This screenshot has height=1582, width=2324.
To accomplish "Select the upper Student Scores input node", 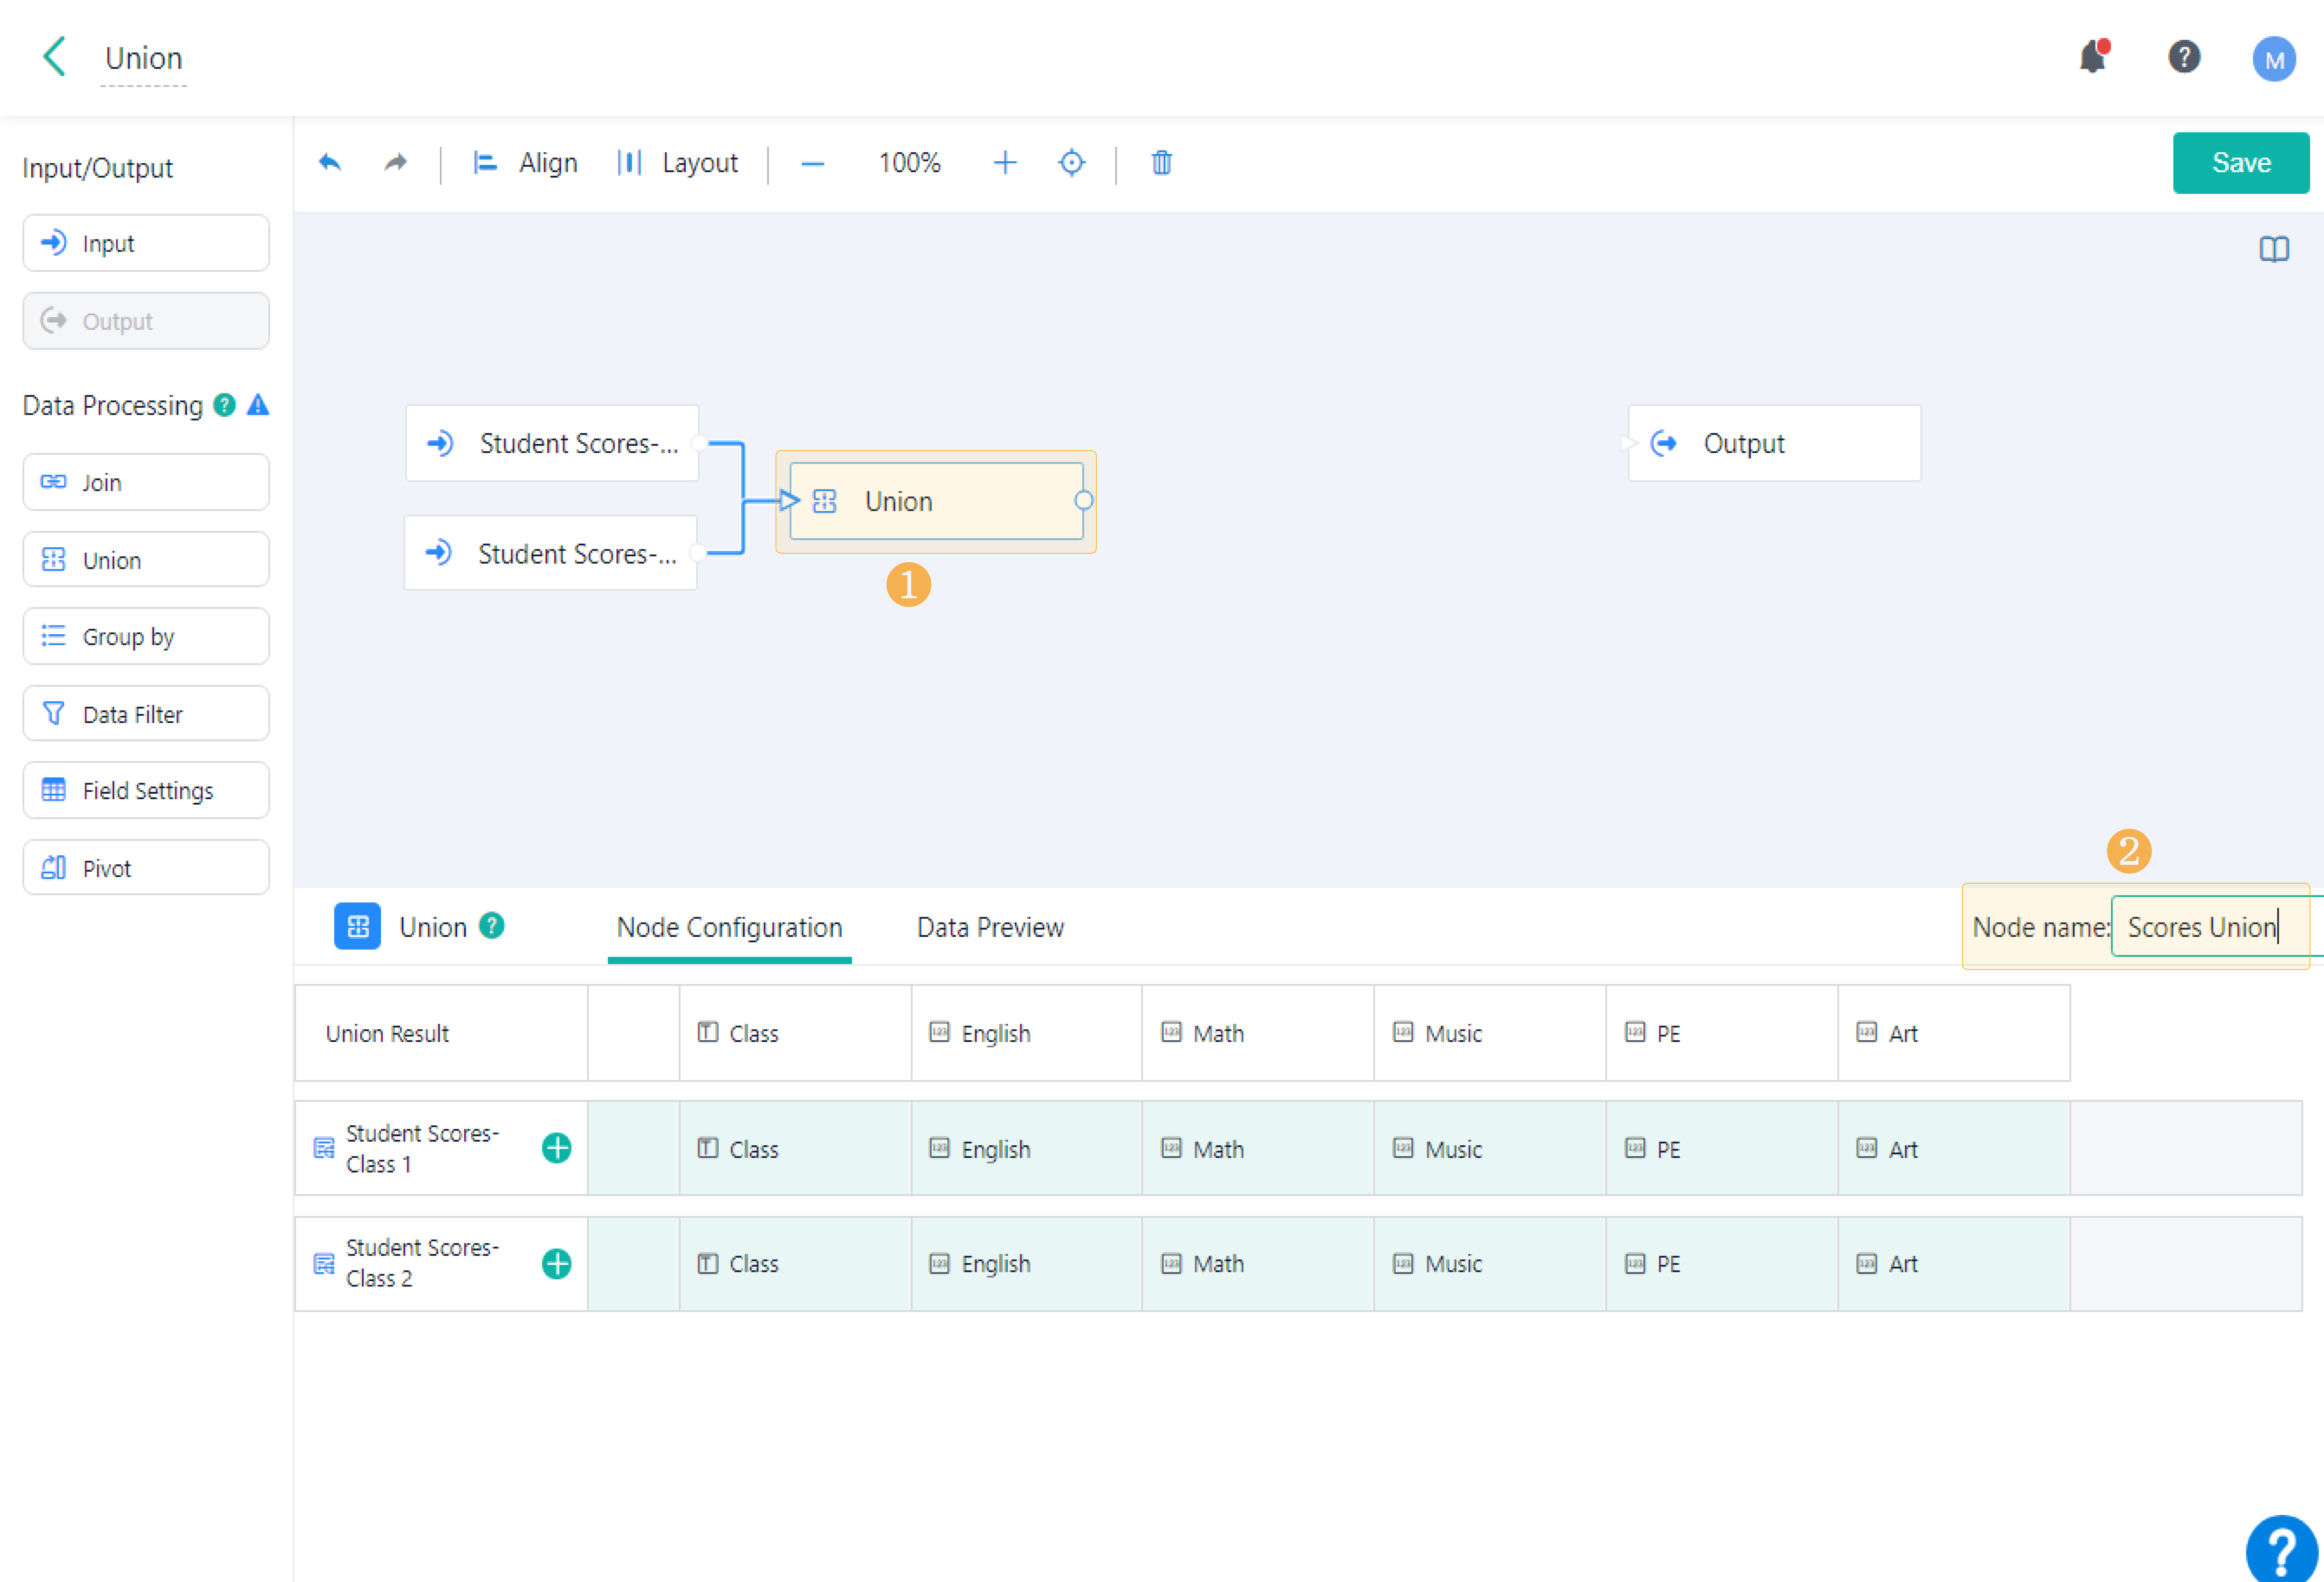I will tap(552, 443).
